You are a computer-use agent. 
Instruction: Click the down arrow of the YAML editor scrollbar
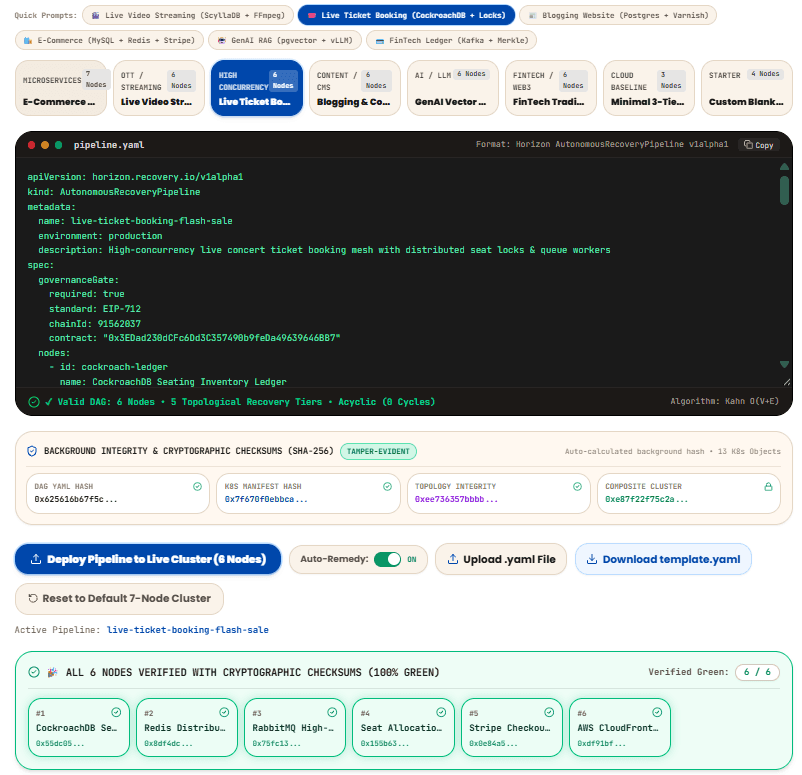784,364
